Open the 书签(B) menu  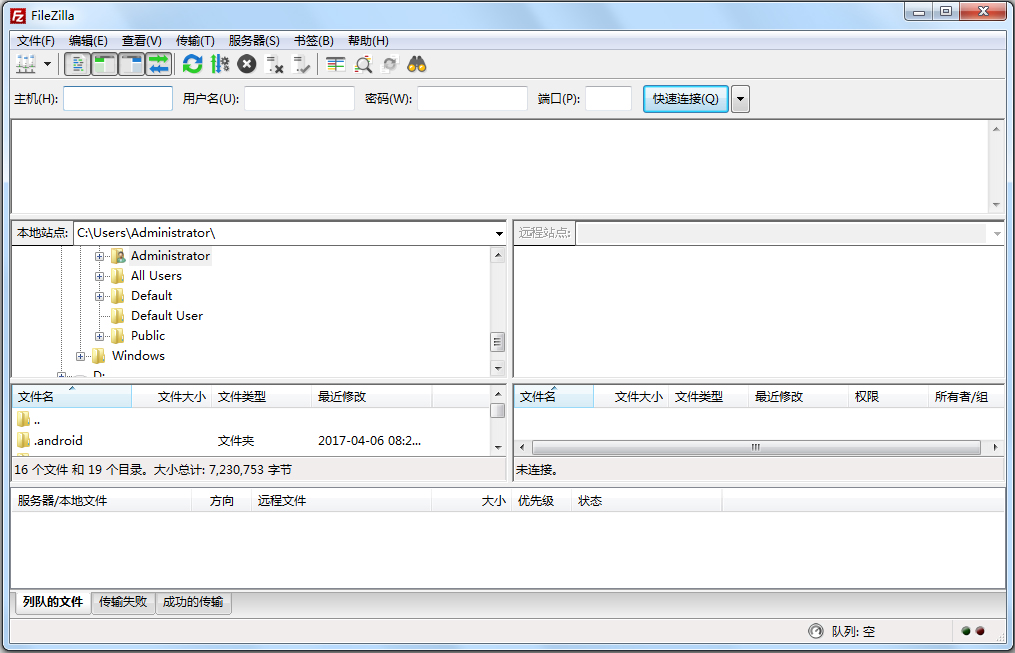click(313, 41)
